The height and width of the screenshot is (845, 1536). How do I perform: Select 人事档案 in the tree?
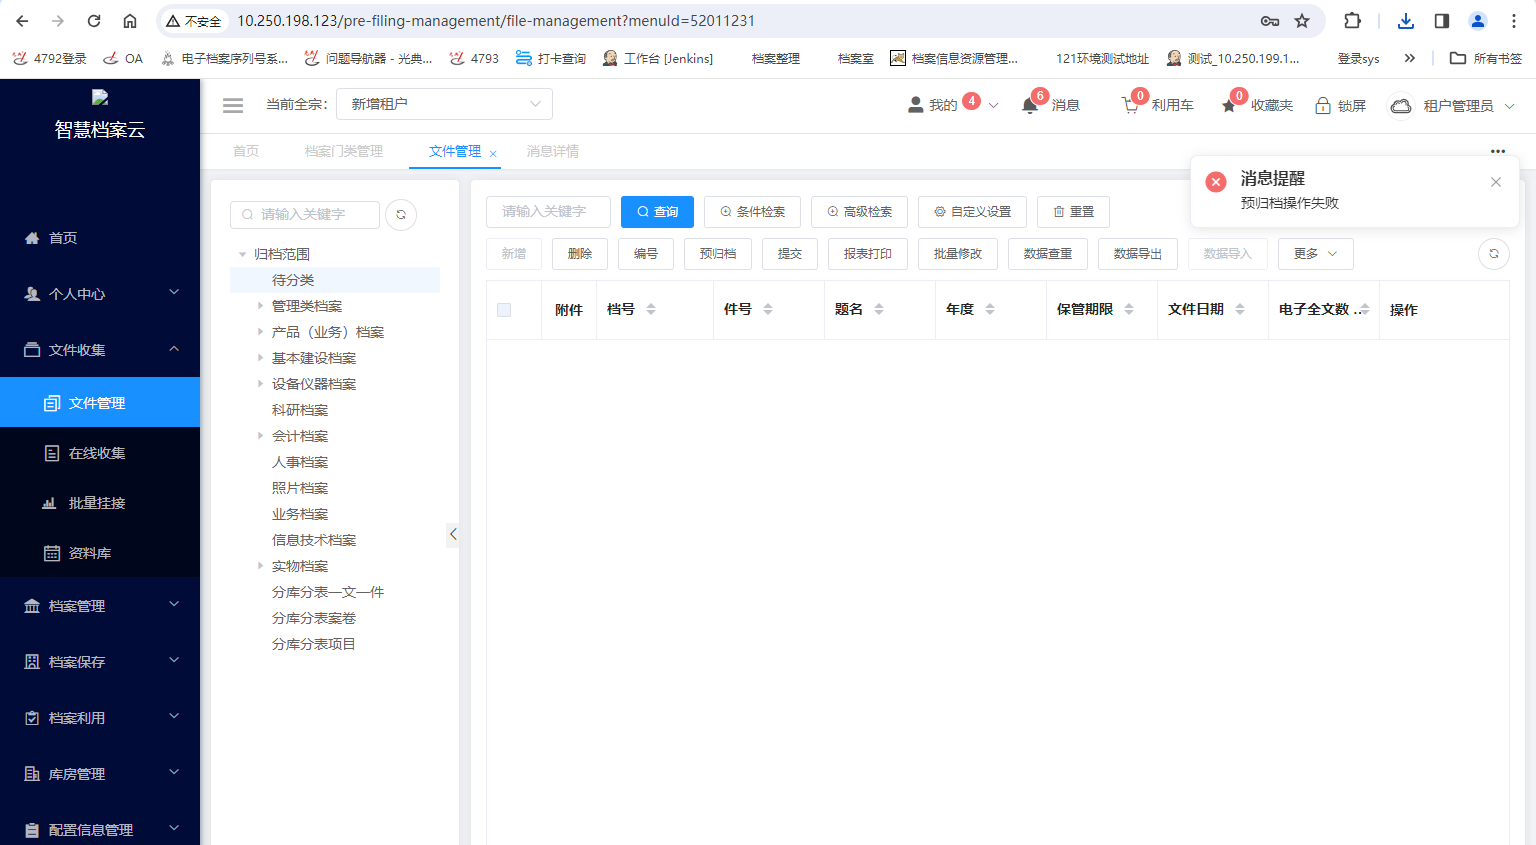pyautogui.click(x=300, y=462)
